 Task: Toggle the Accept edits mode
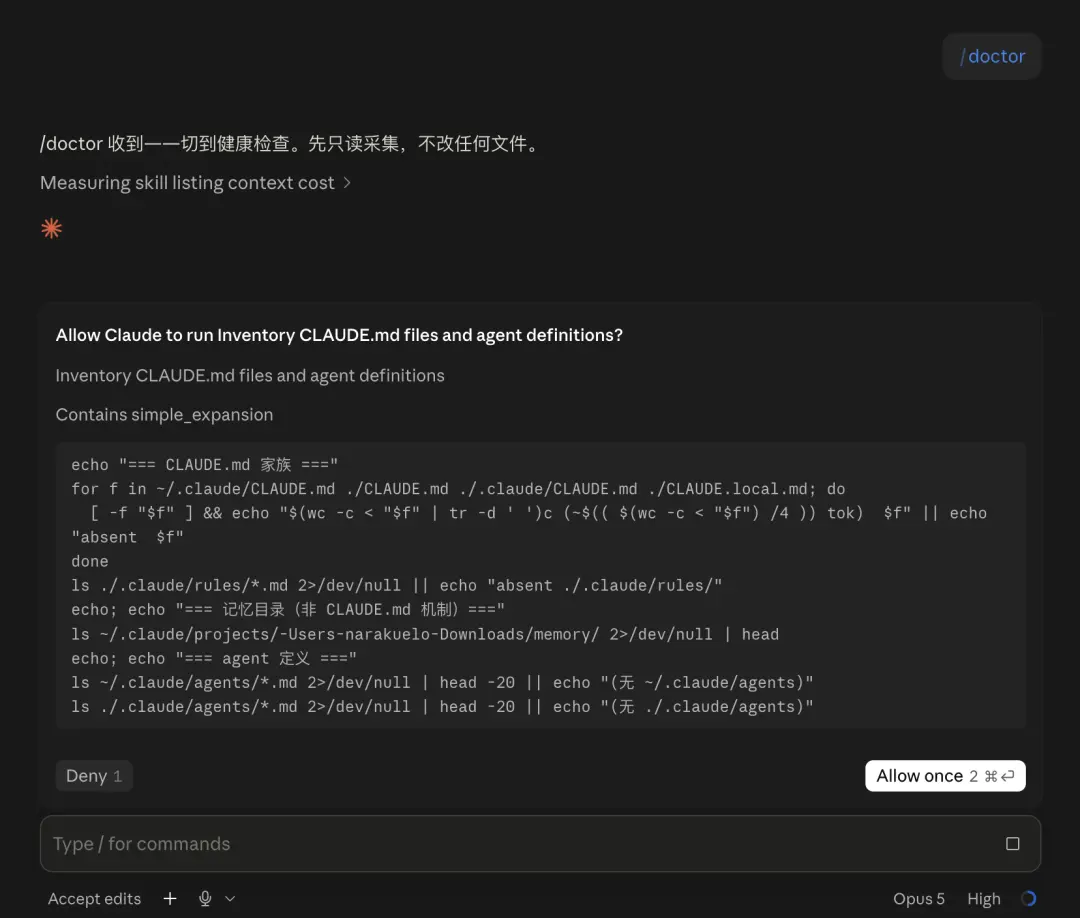coord(94,899)
